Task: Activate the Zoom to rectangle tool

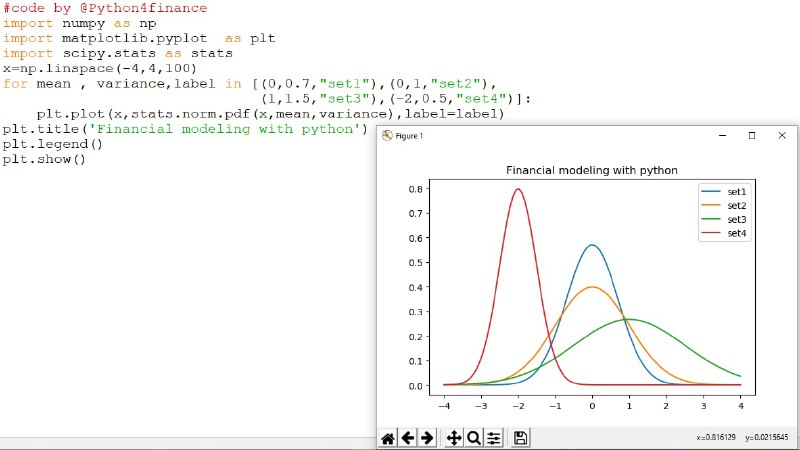Action: [474, 438]
